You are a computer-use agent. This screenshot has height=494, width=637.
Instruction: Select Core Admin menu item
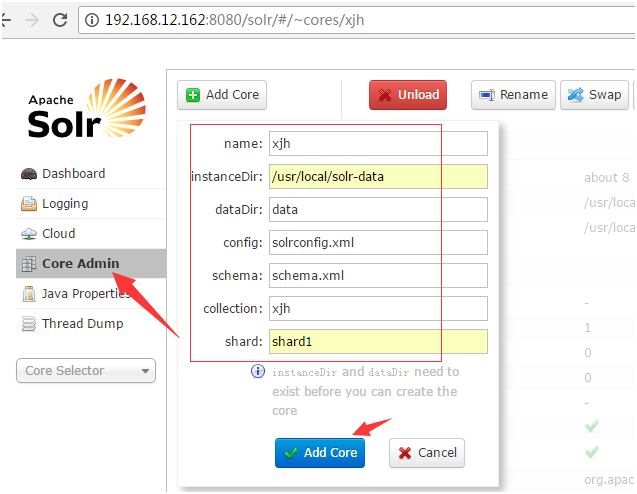click(91, 264)
